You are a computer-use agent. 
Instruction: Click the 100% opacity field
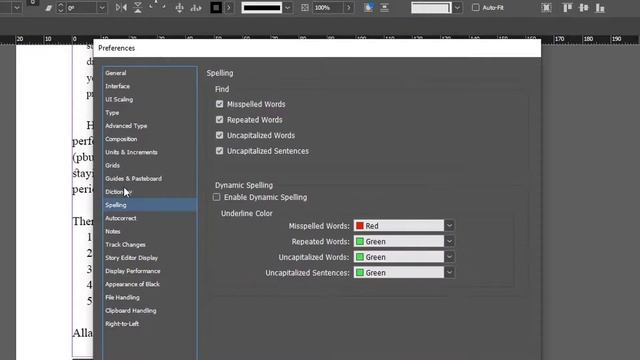(328, 8)
